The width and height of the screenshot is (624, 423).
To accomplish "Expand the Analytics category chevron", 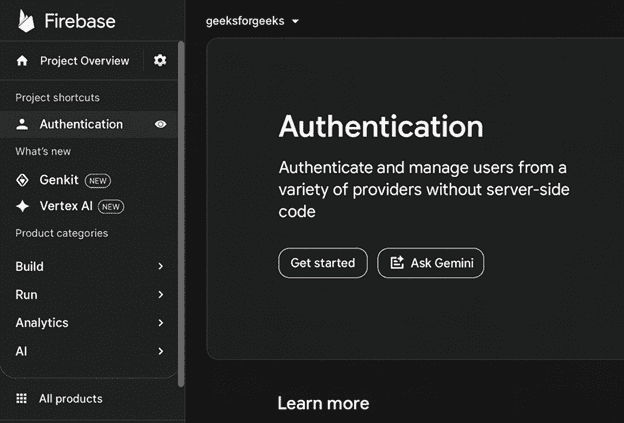I will [160, 323].
